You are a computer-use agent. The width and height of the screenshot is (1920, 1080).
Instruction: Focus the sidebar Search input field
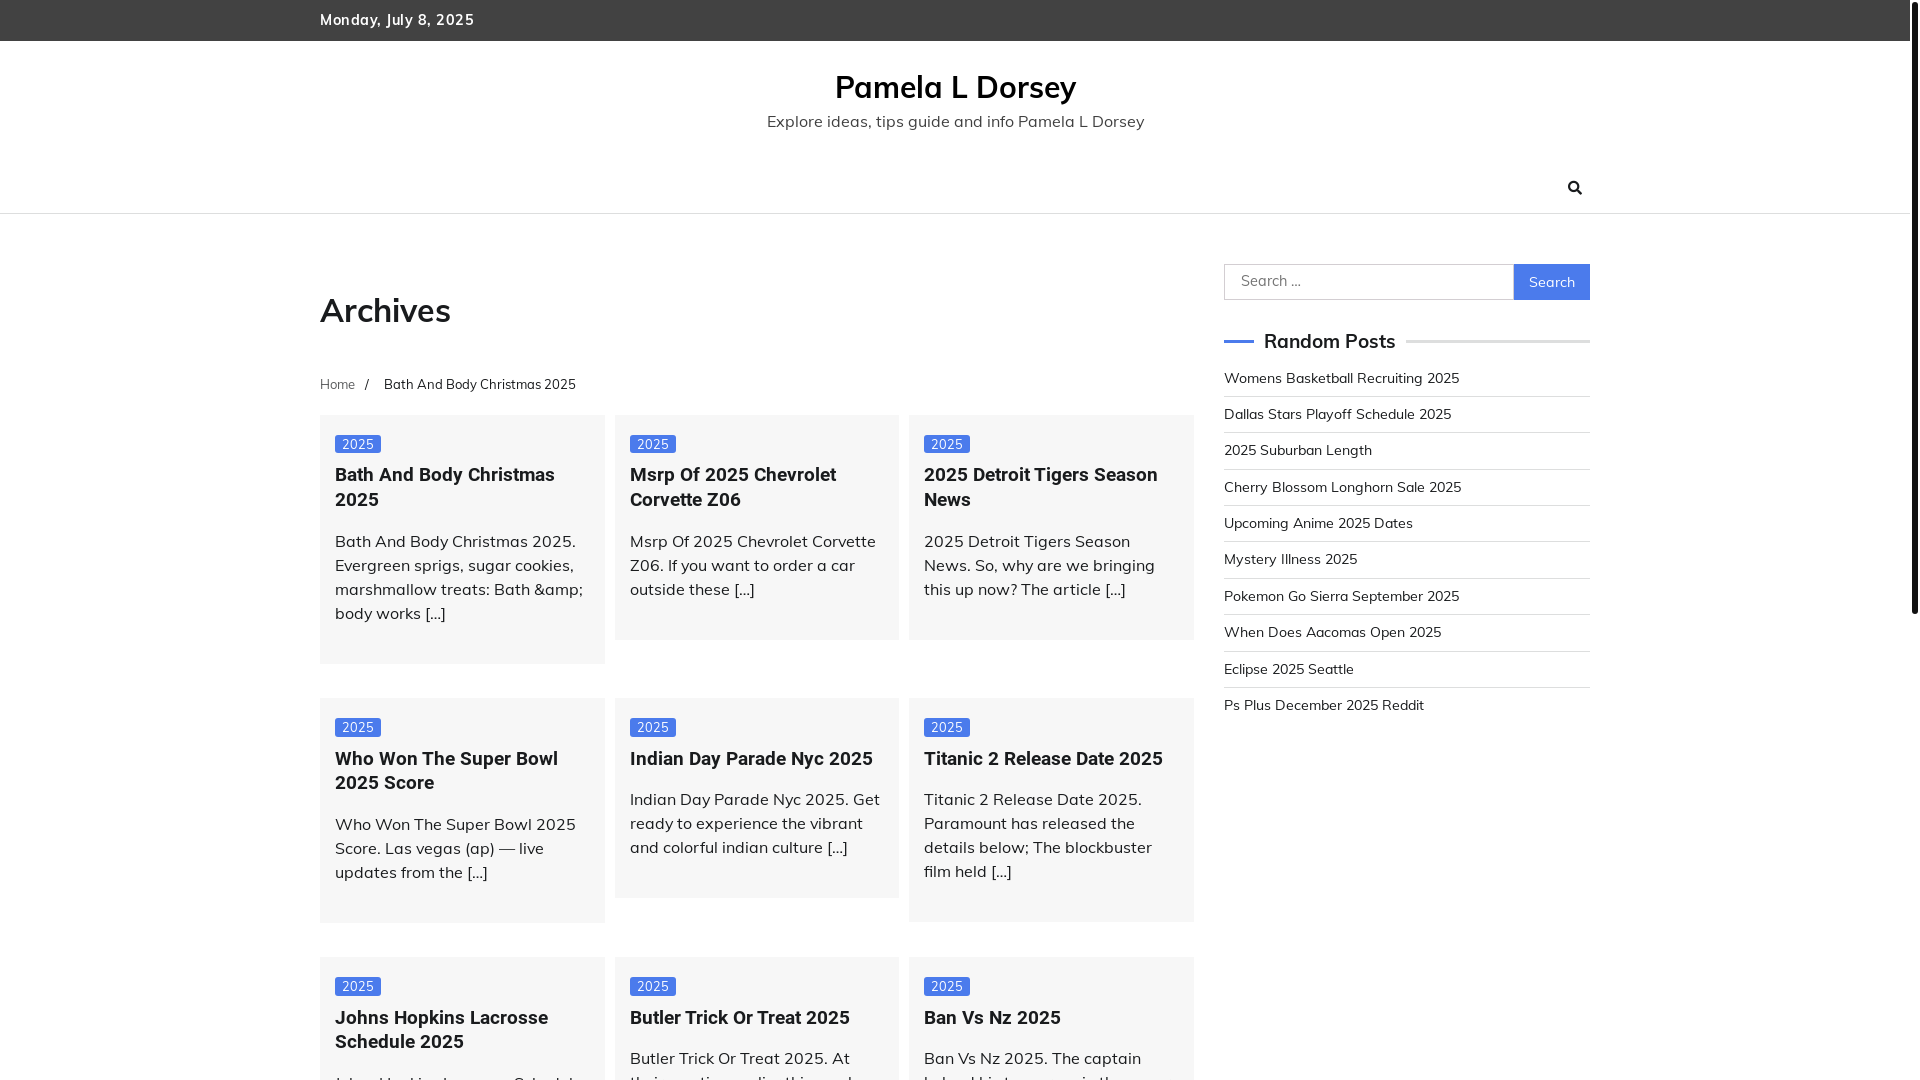point(1368,282)
